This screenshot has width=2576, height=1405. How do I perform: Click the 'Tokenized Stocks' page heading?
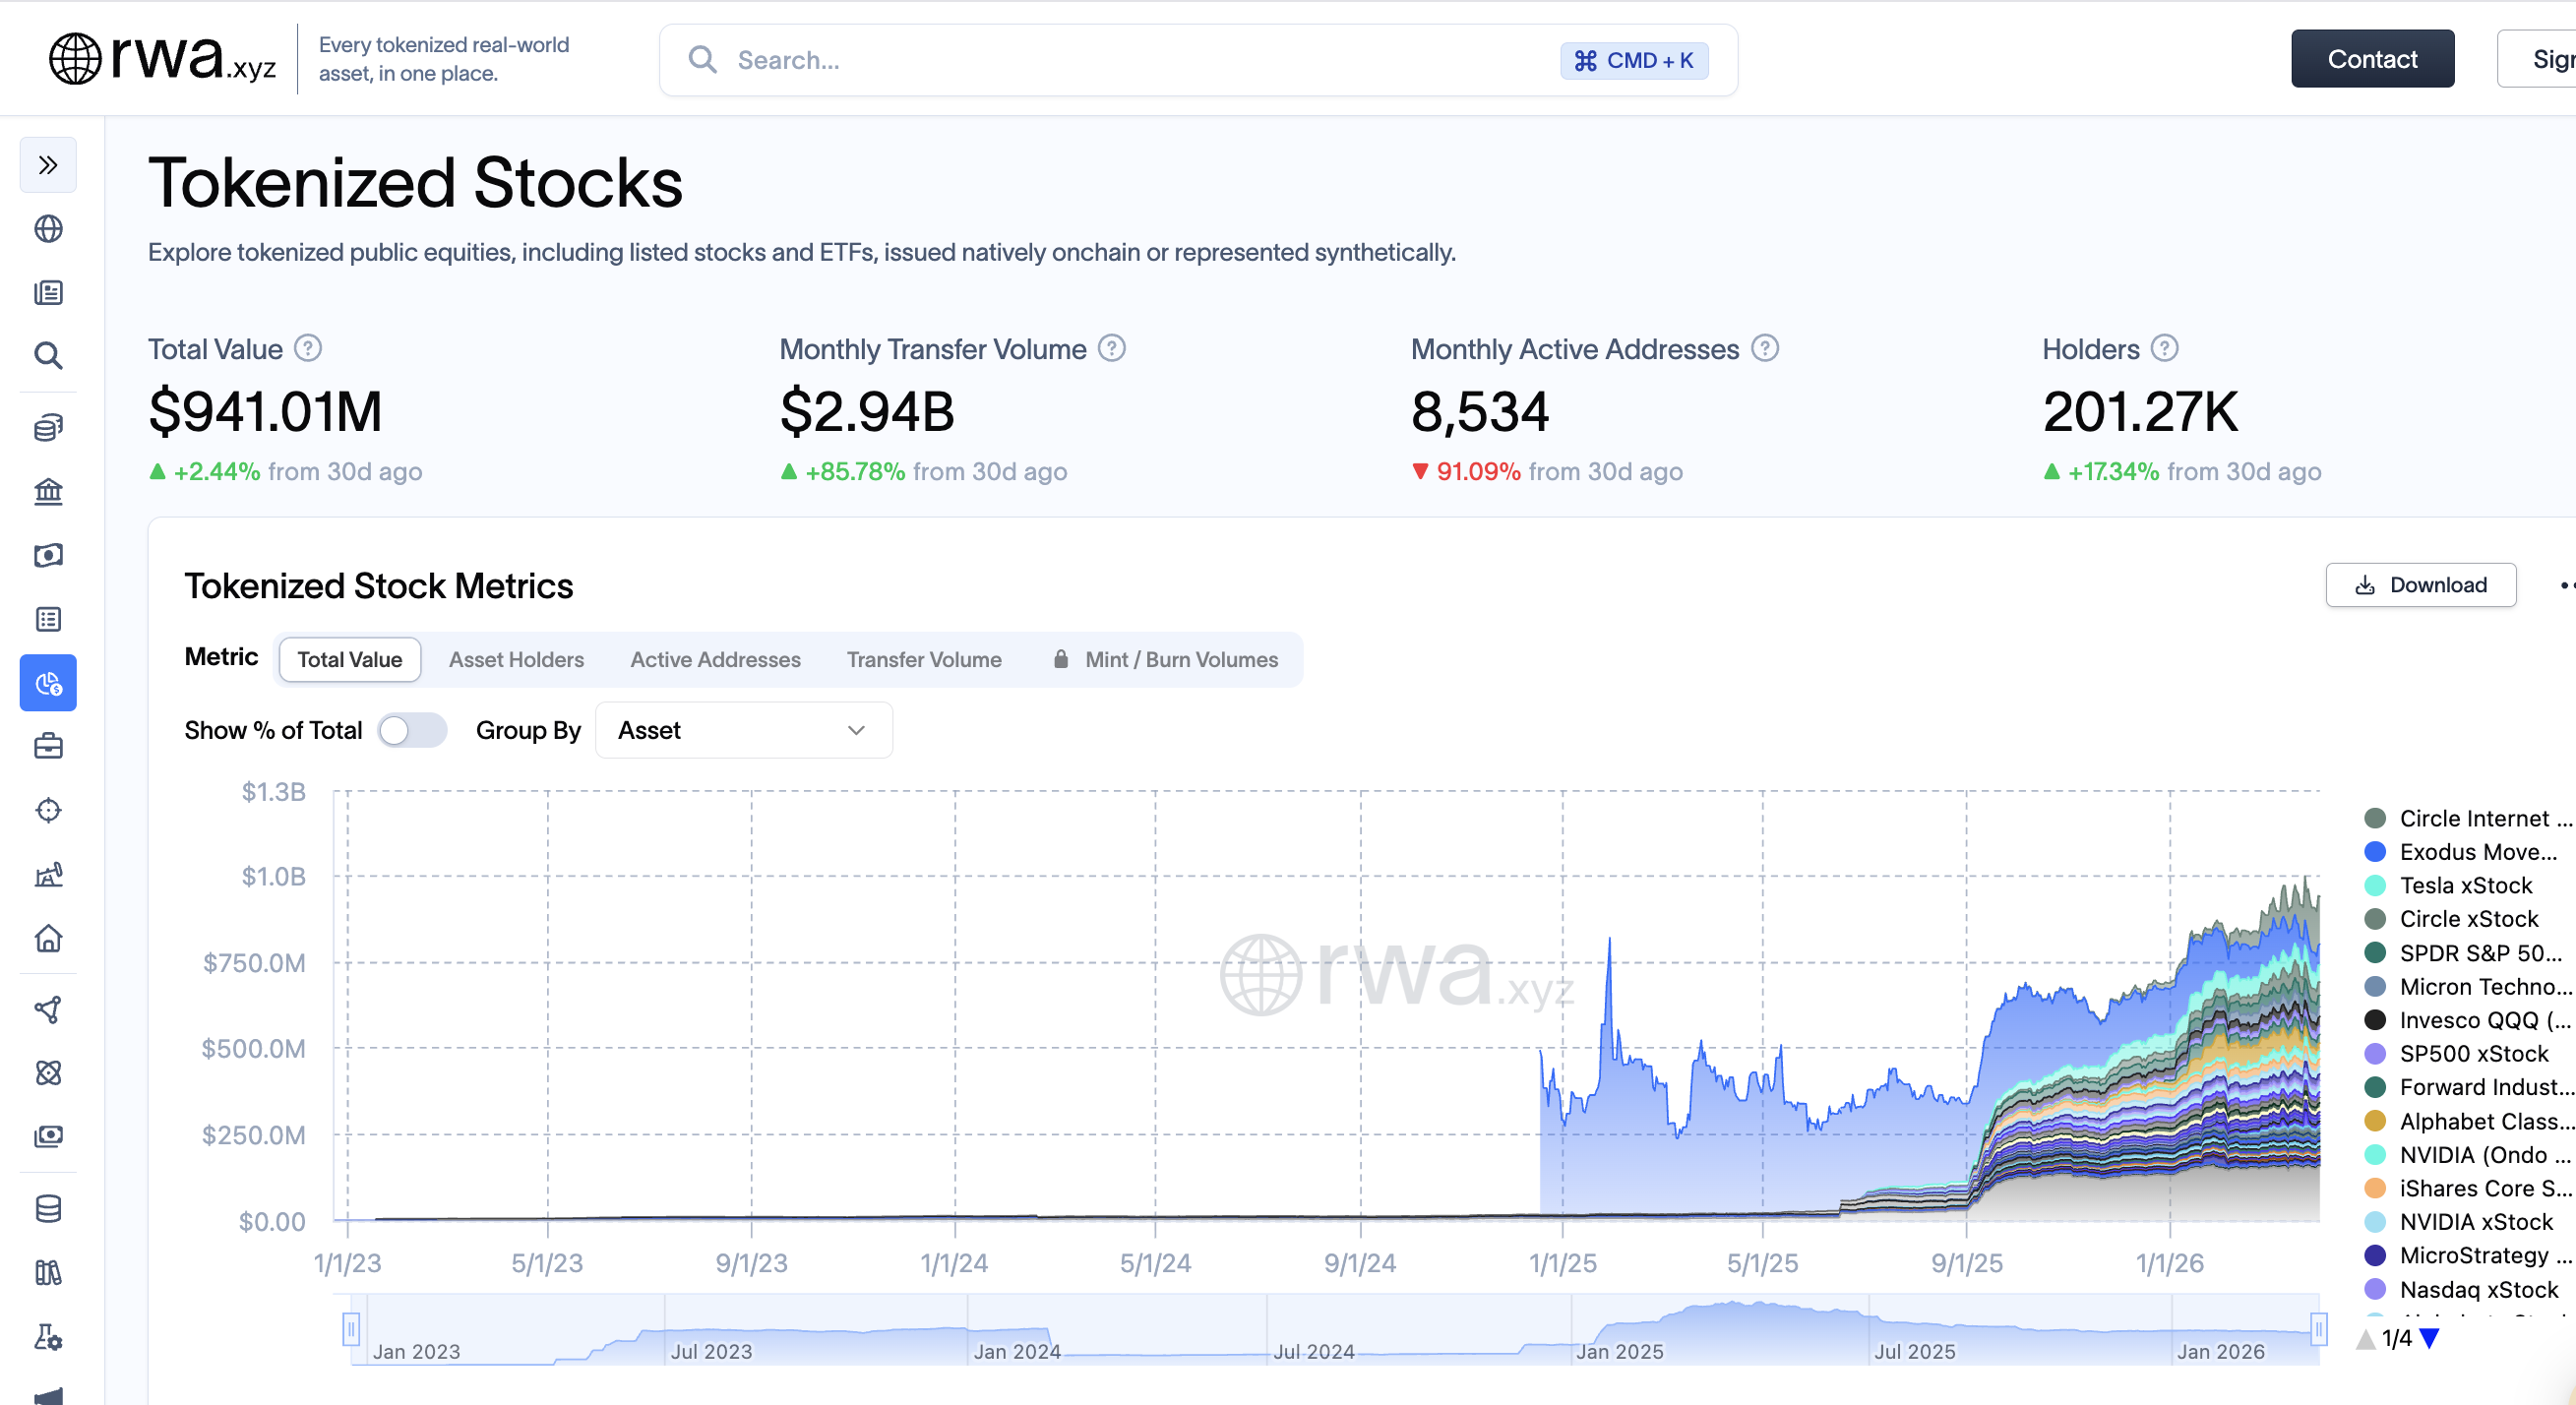click(415, 184)
